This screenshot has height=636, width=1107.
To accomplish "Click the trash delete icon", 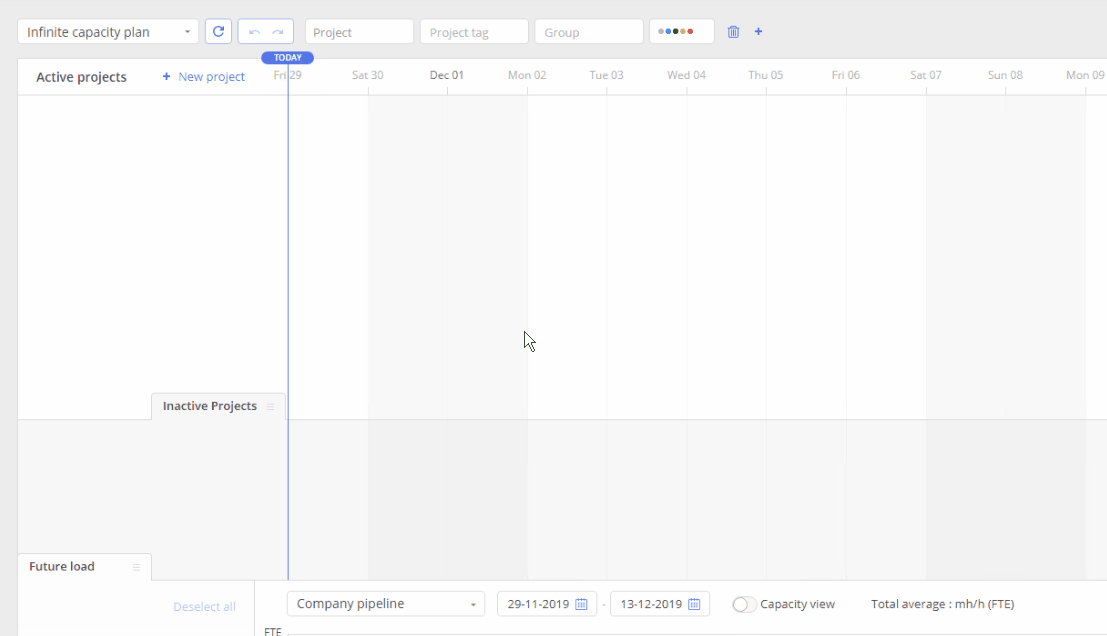I will [733, 32].
